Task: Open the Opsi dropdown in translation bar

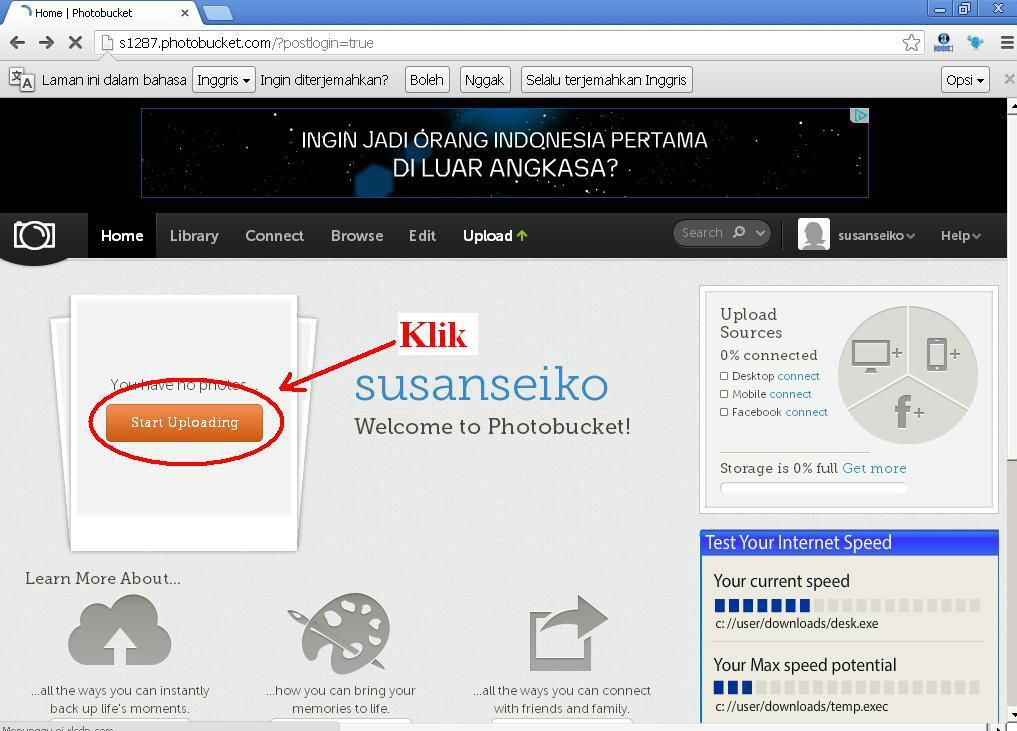Action: 963,79
